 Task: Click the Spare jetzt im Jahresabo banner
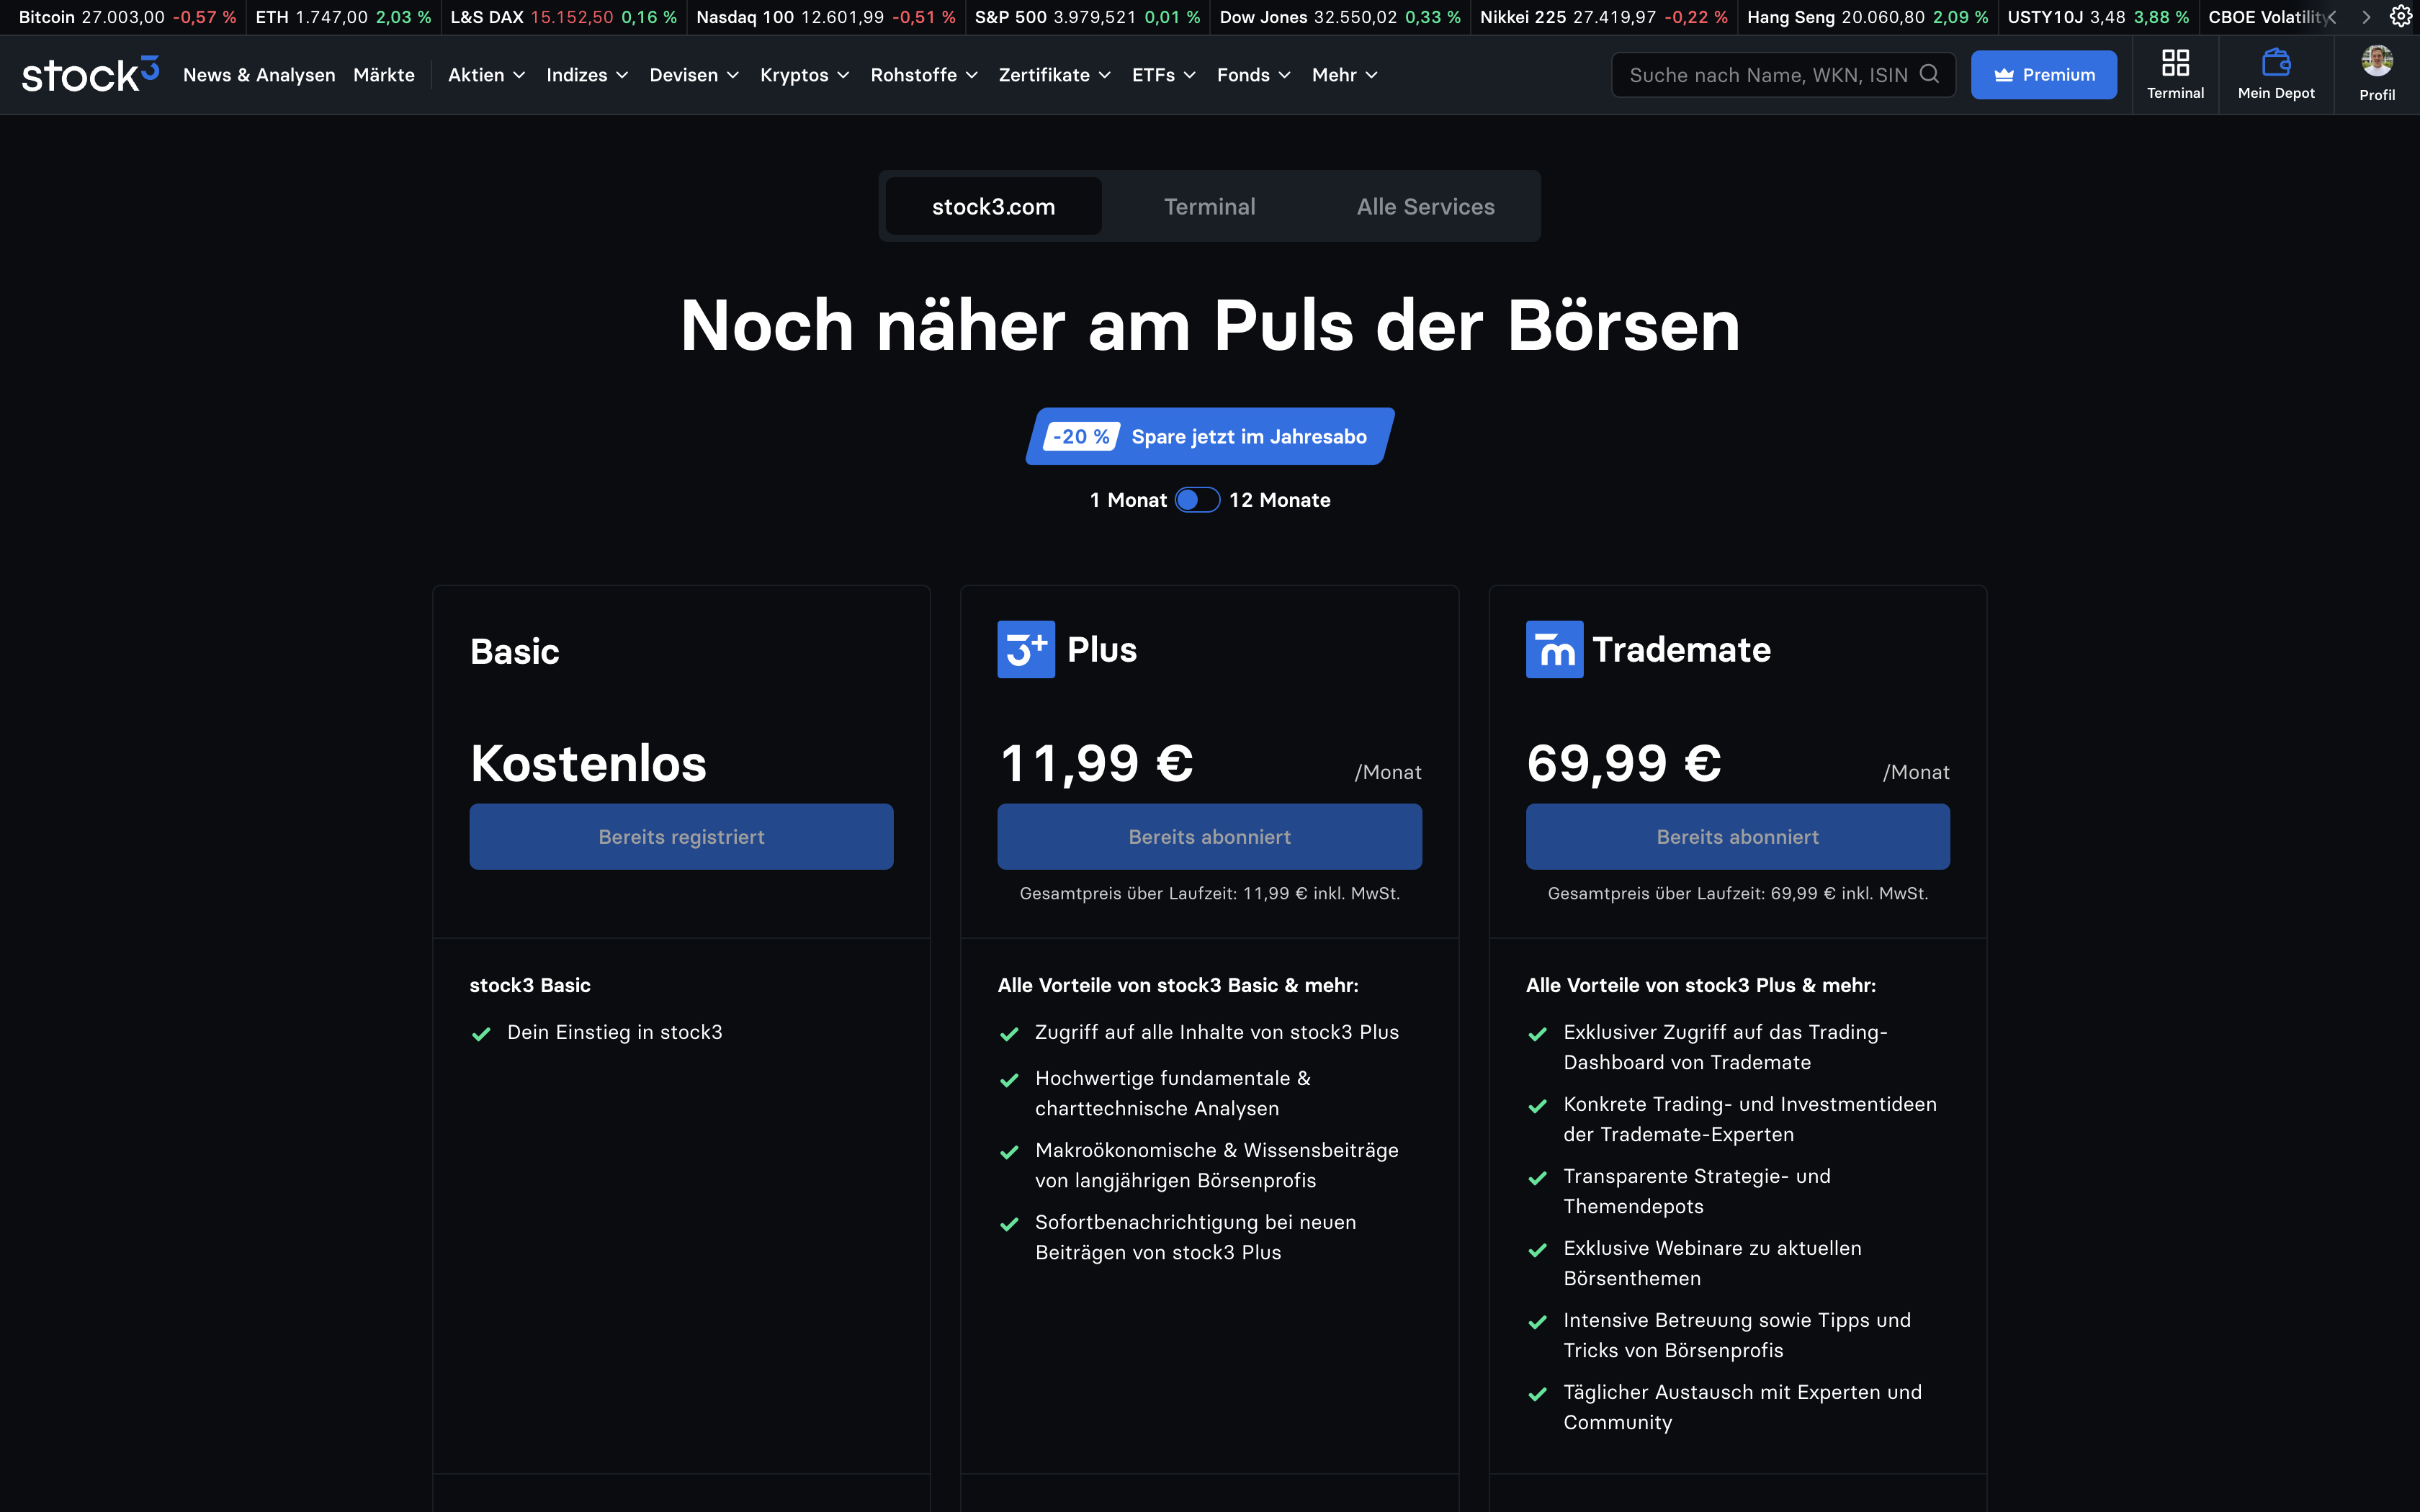coord(1209,436)
